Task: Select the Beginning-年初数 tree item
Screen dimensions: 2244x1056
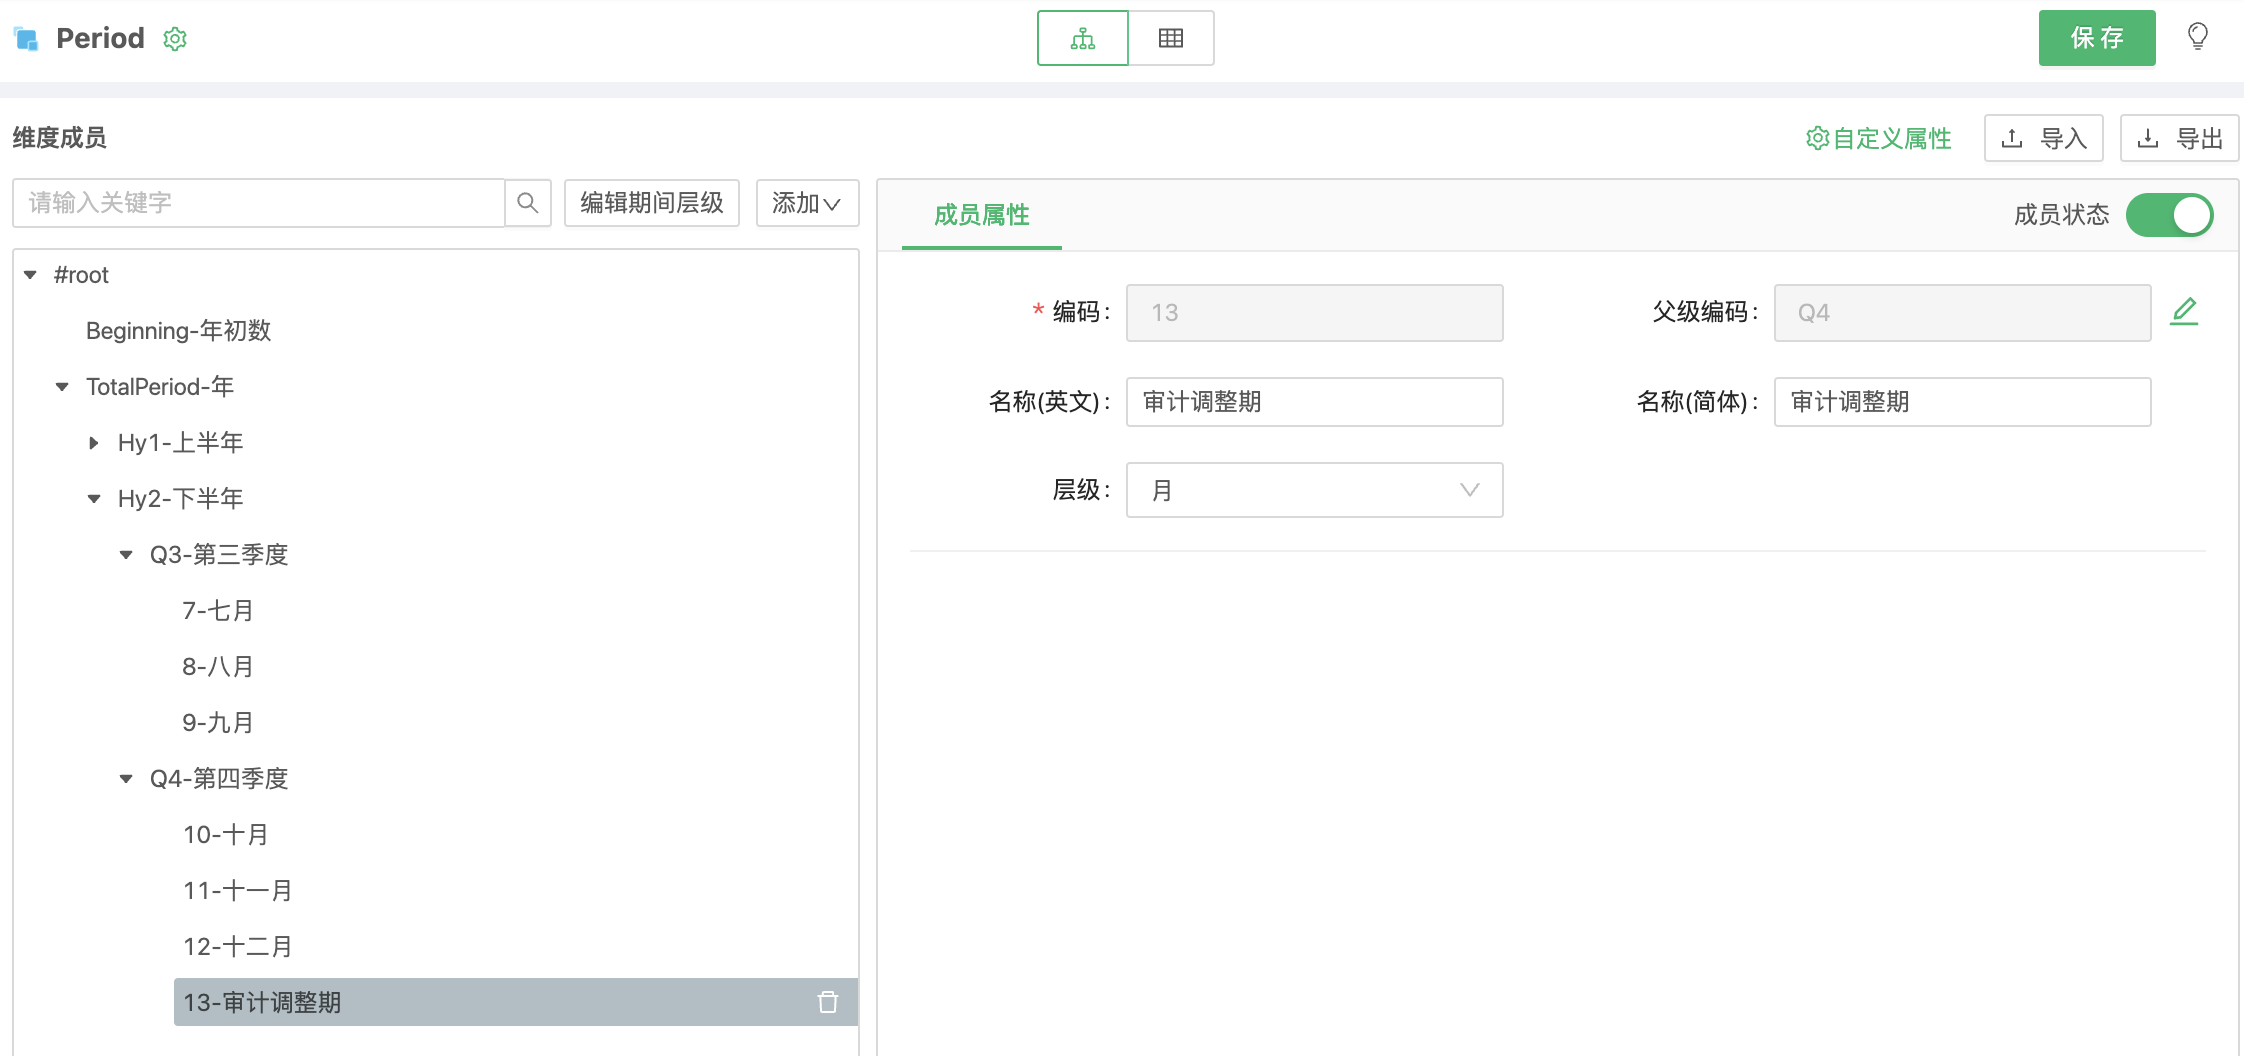Action: (x=178, y=331)
